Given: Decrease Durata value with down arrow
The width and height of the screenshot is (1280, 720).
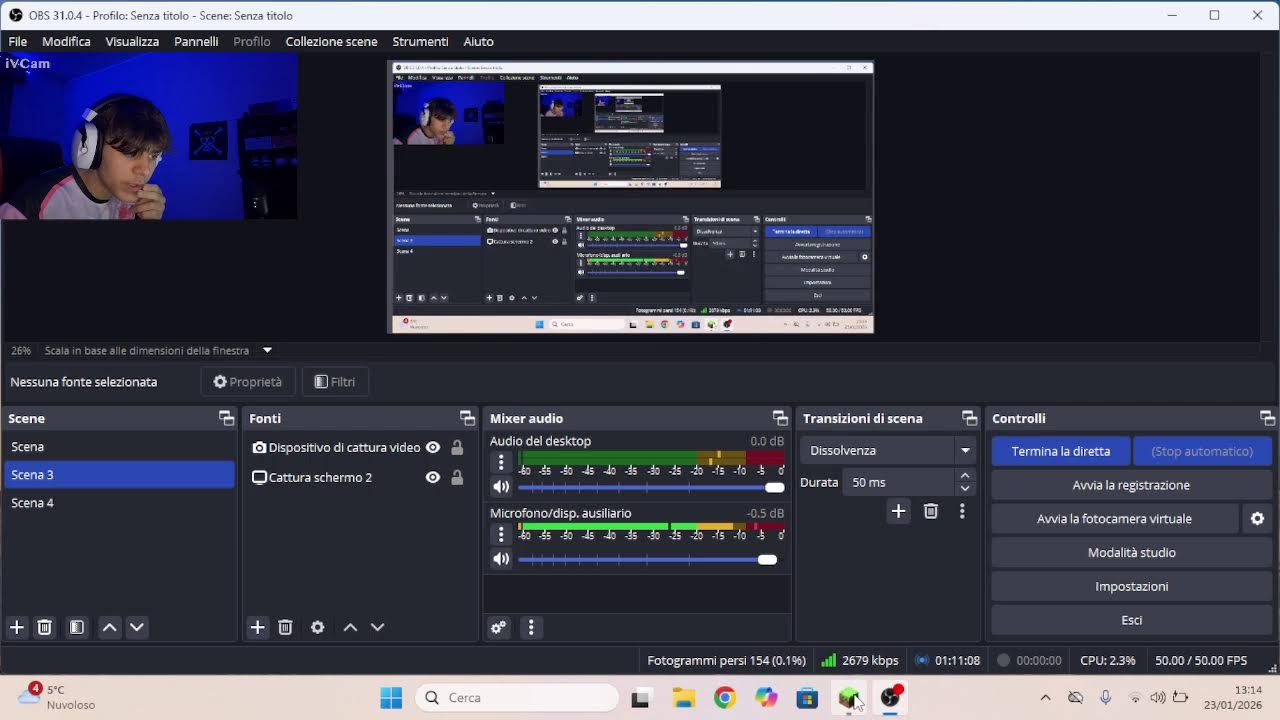Looking at the screenshot, I should 965,489.
